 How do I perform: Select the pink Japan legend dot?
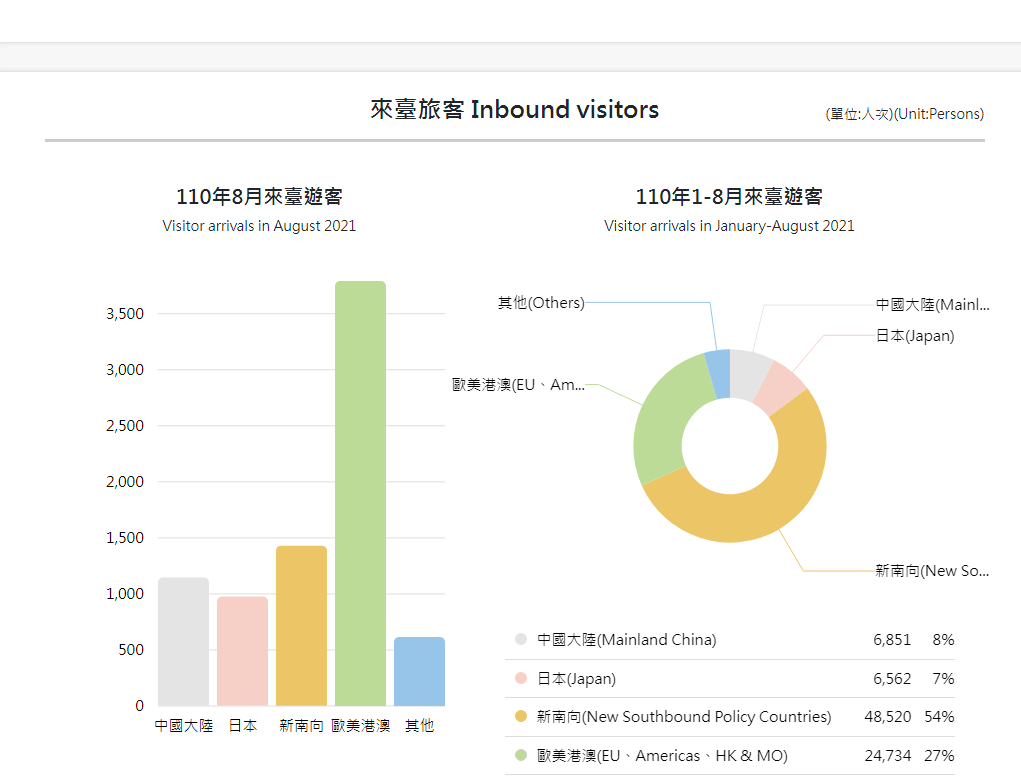pyautogui.click(x=519, y=678)
